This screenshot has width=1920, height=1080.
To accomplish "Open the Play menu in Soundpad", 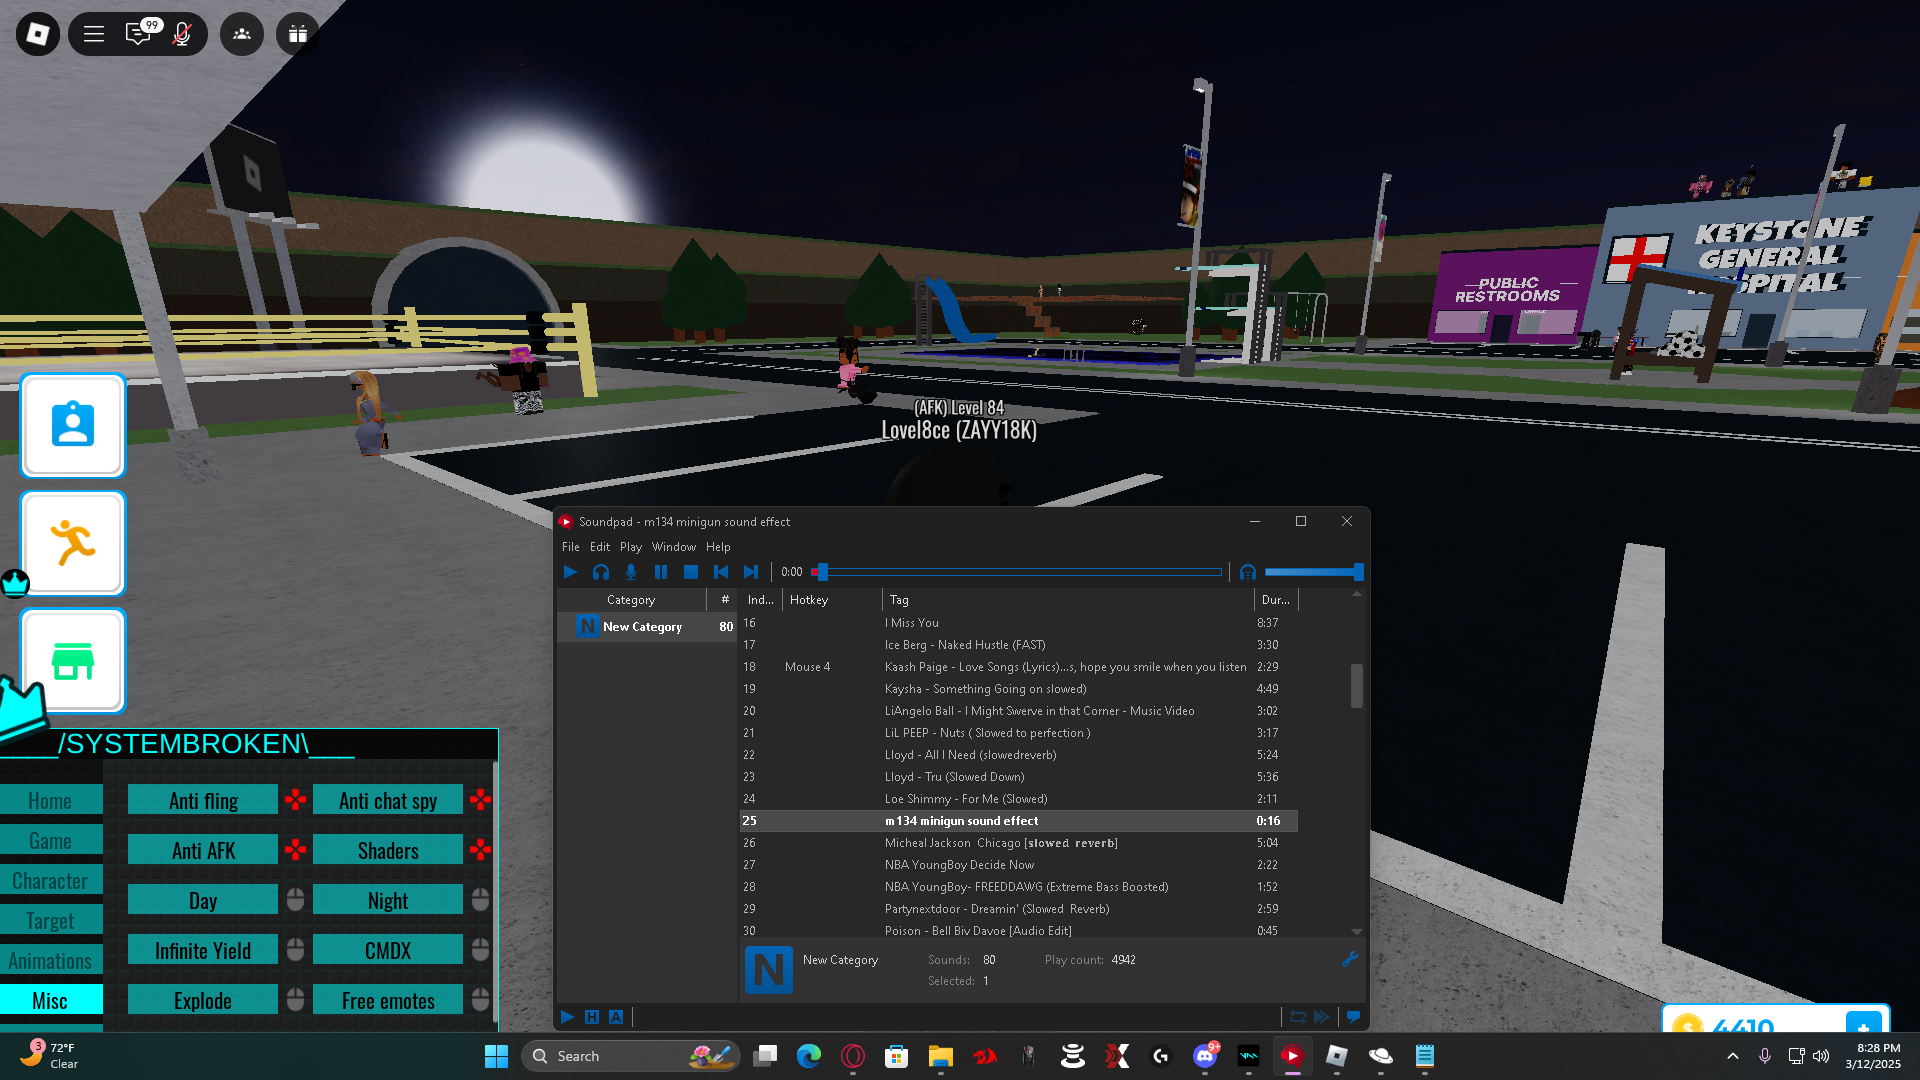I will [631, 547].
